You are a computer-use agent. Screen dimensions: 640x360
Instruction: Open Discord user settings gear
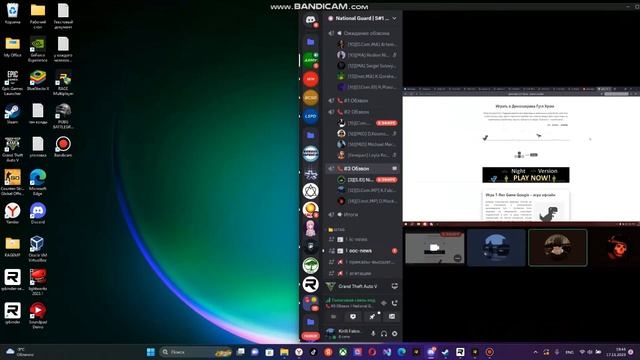394,333
